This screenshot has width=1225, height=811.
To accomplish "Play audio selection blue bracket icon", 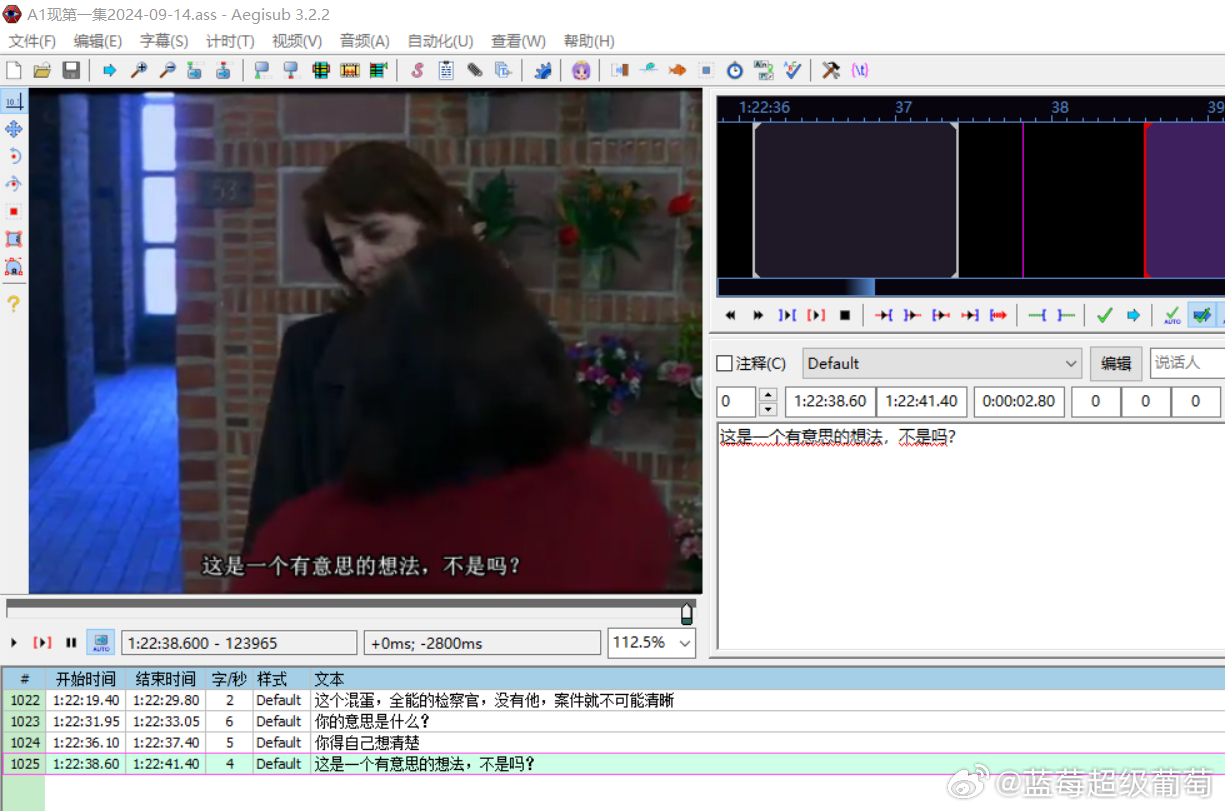I will [x=788, y=315].
